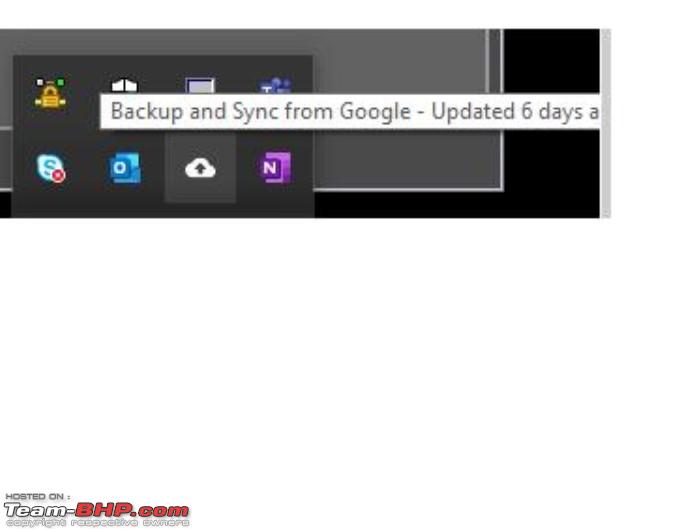
Task: Open the purple OneNote tray icon
Action: tap(276, 167)
